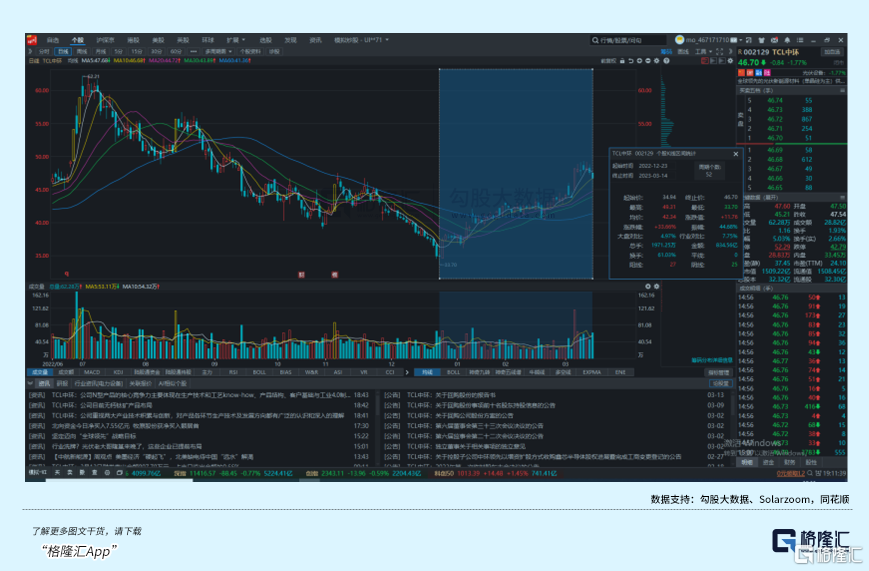Click 个股资料 button

[251, 52]
